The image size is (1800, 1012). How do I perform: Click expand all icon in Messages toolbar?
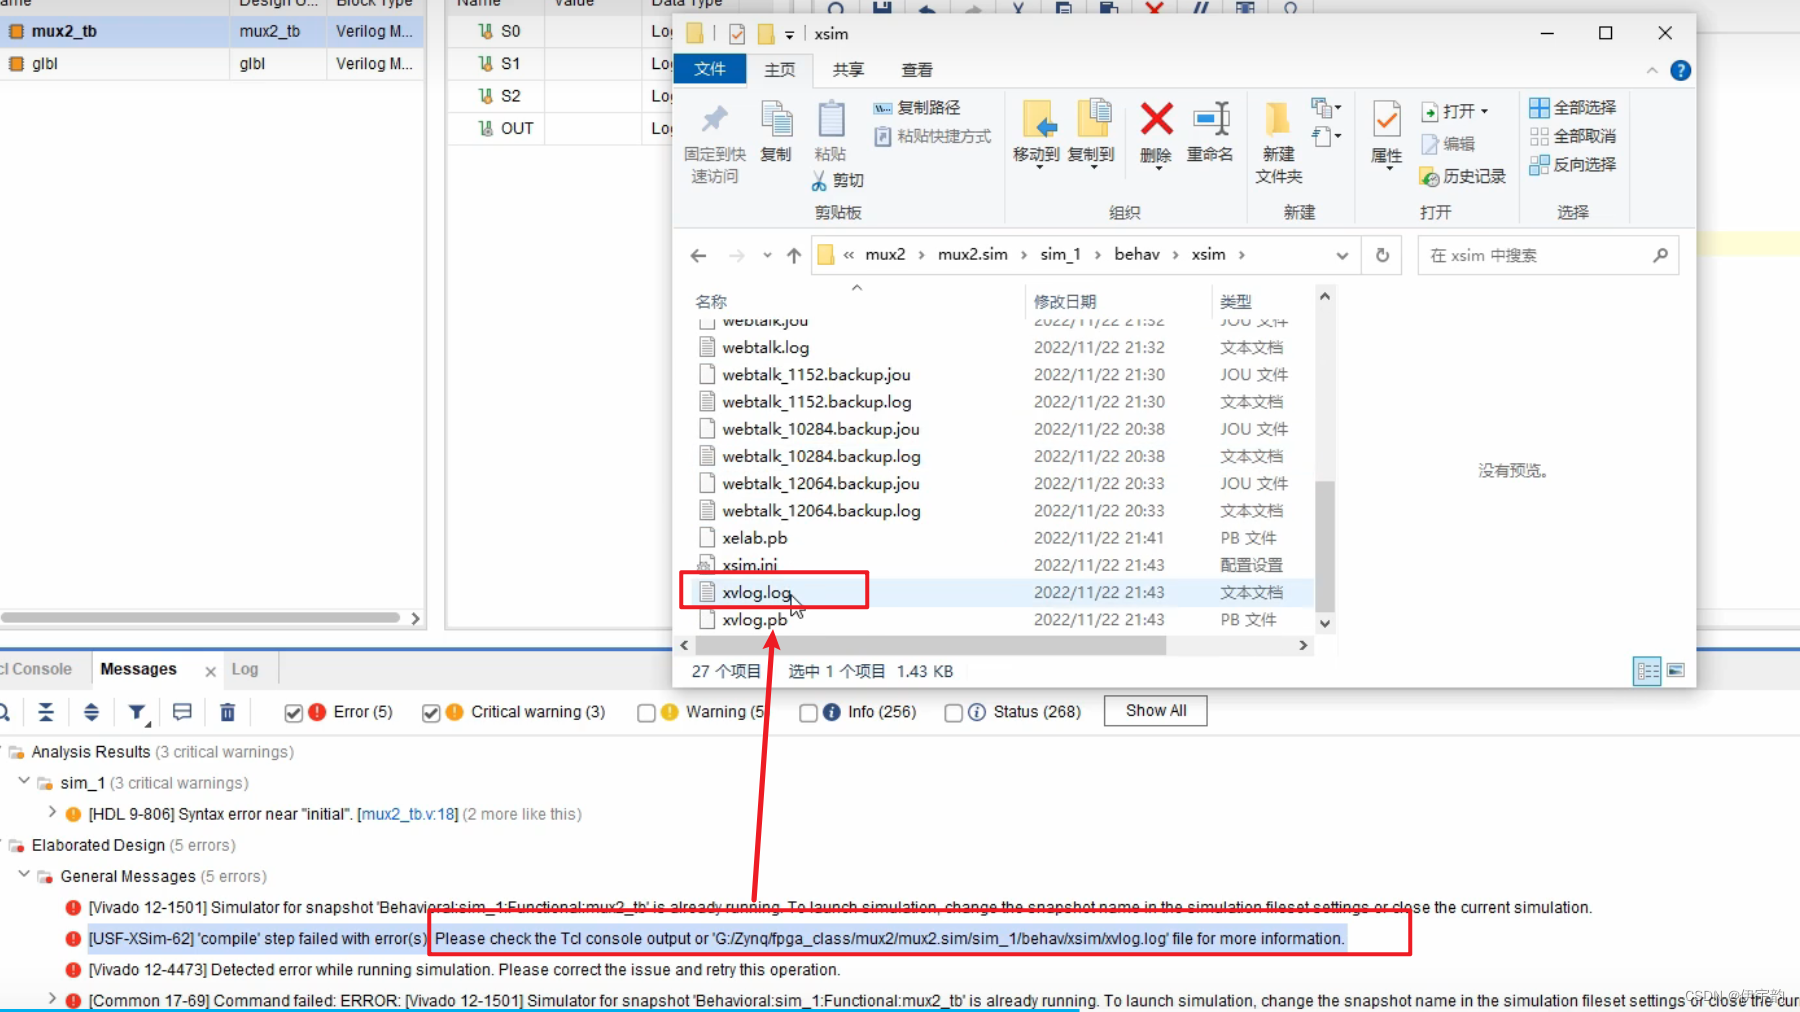click(x=91, y=712)
